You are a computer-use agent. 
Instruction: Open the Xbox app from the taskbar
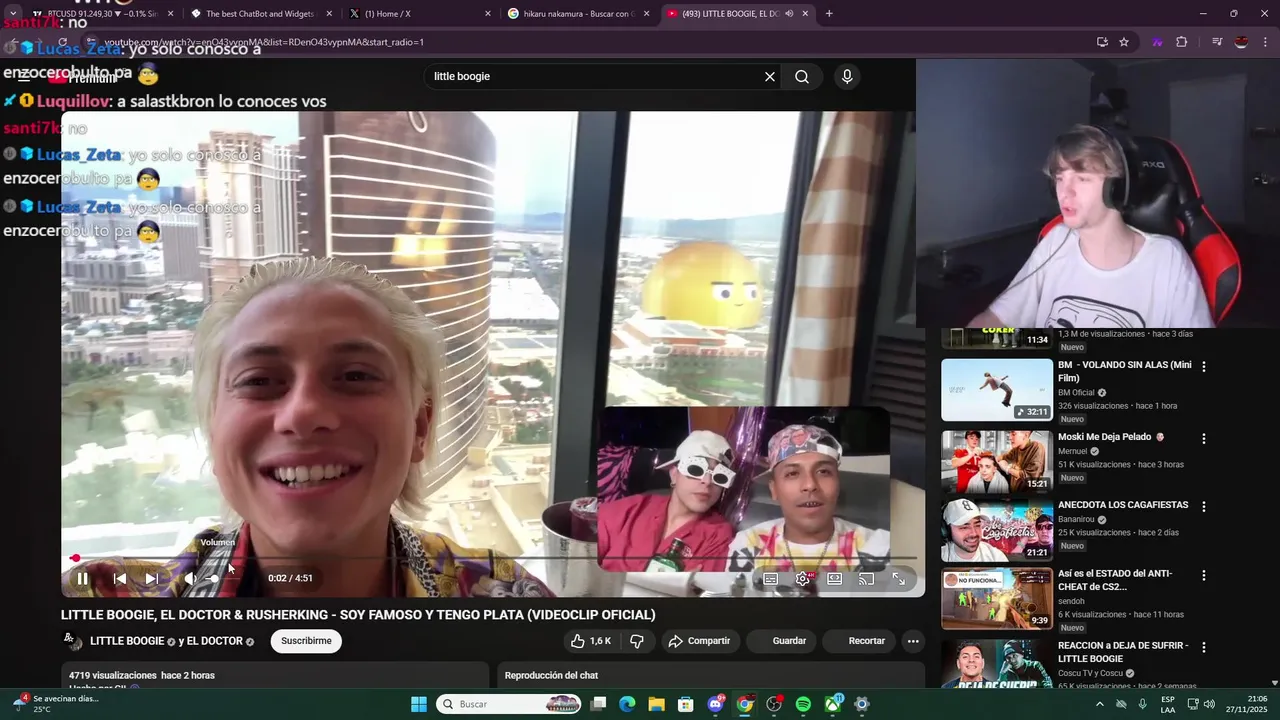833,704
